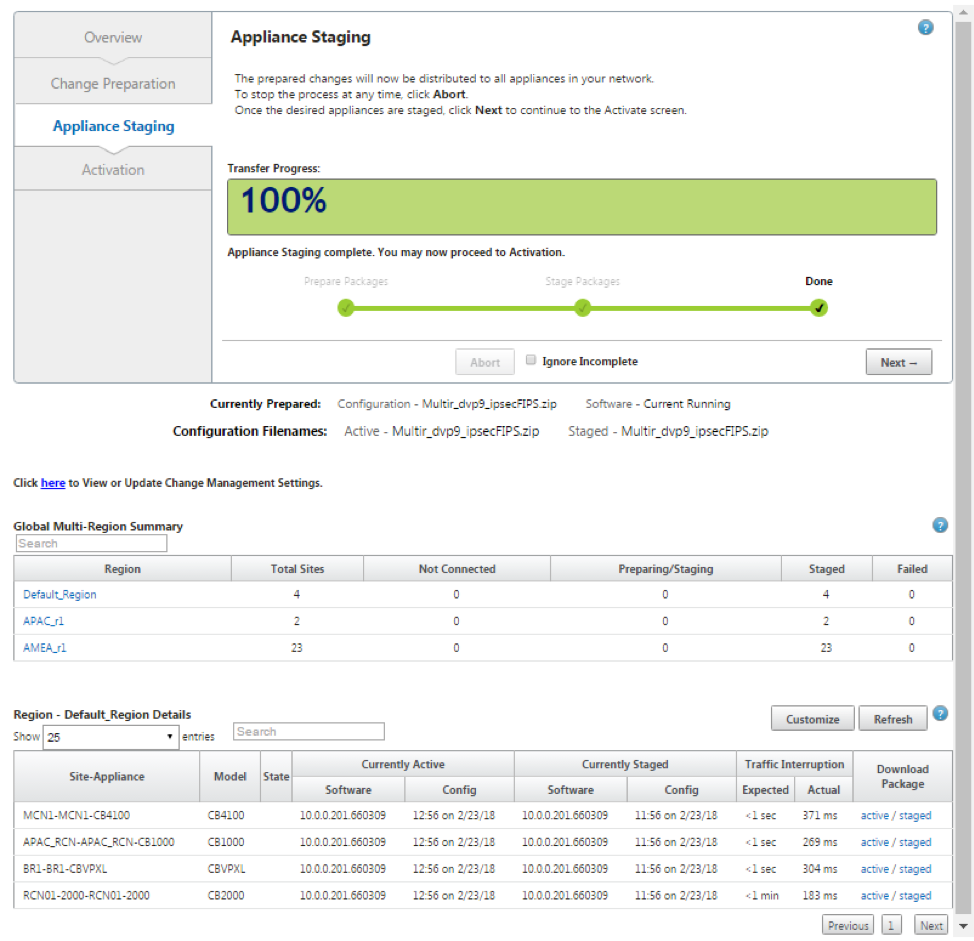The height and width of the screenshot is (941, 974).
Task: Click Next to continue to Activation
Action: pyautogui.click(x=898, y=362)
